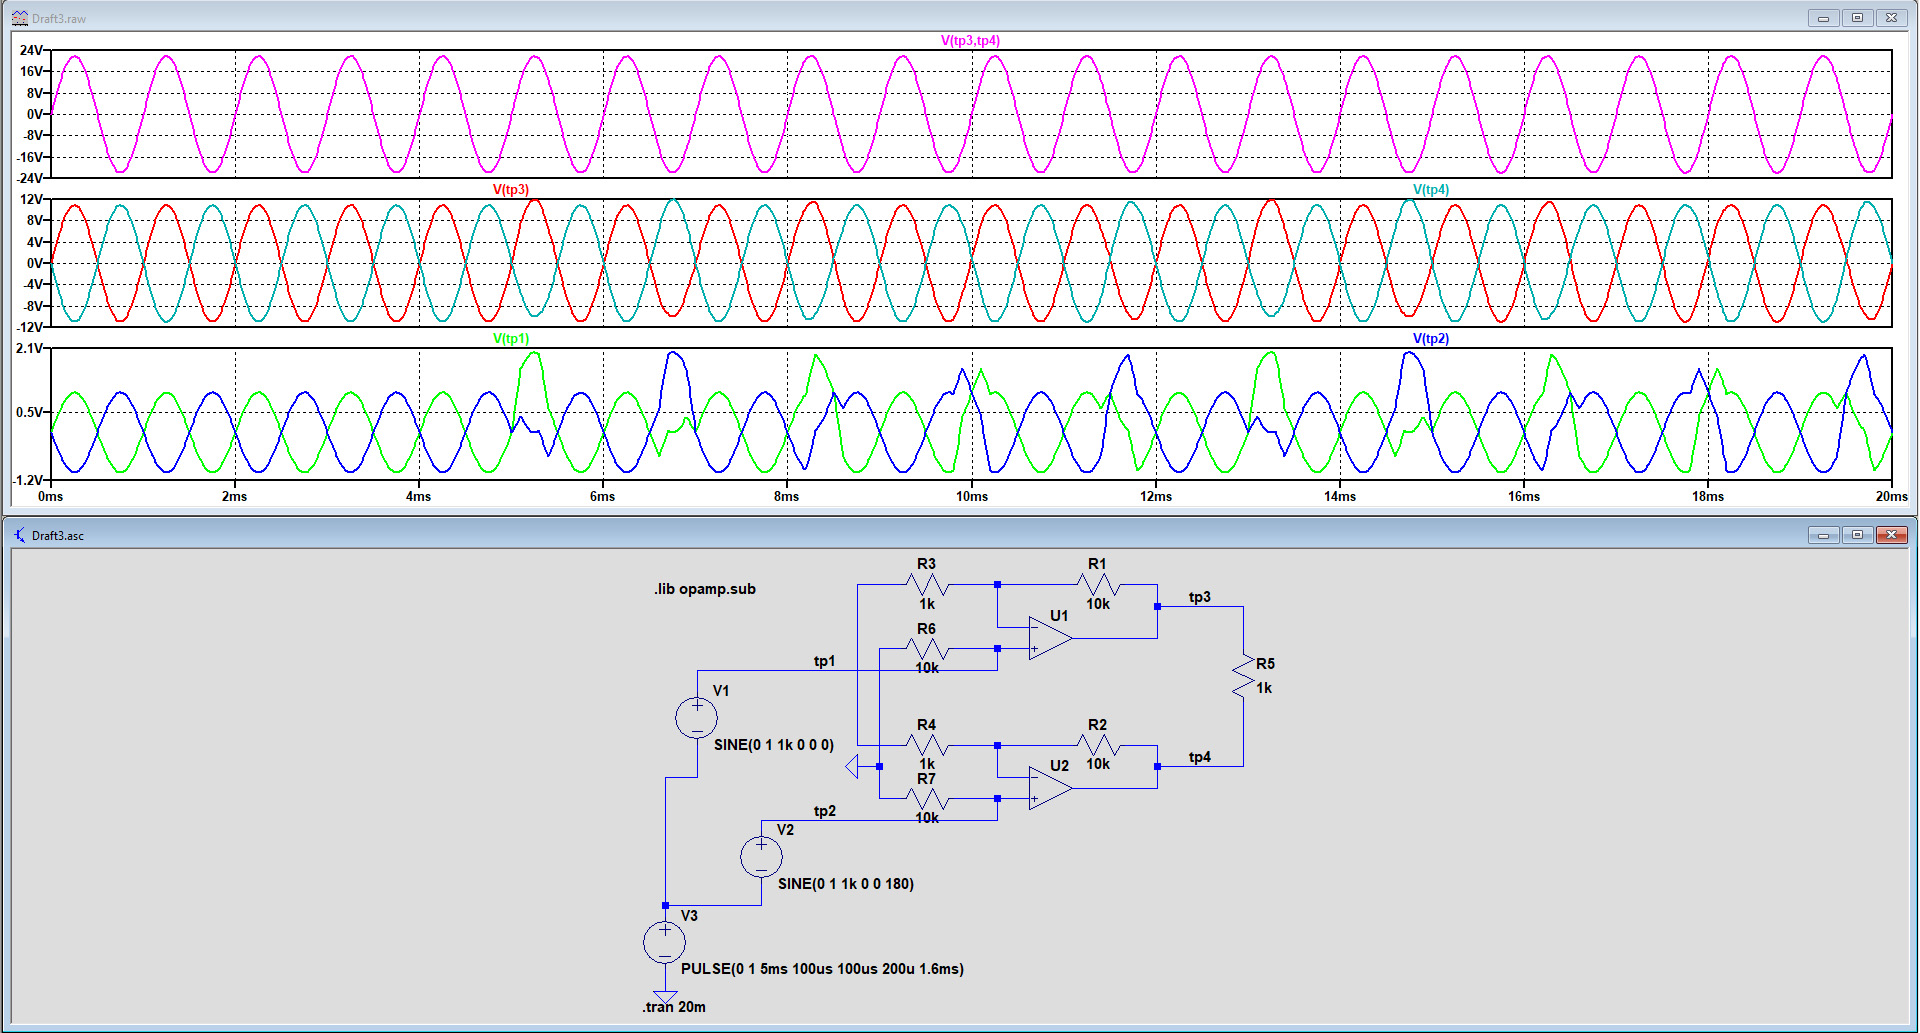Screen dimensions: 1920x1033
Task: Select resistor R2 symbol
Action: point(1098,745)
